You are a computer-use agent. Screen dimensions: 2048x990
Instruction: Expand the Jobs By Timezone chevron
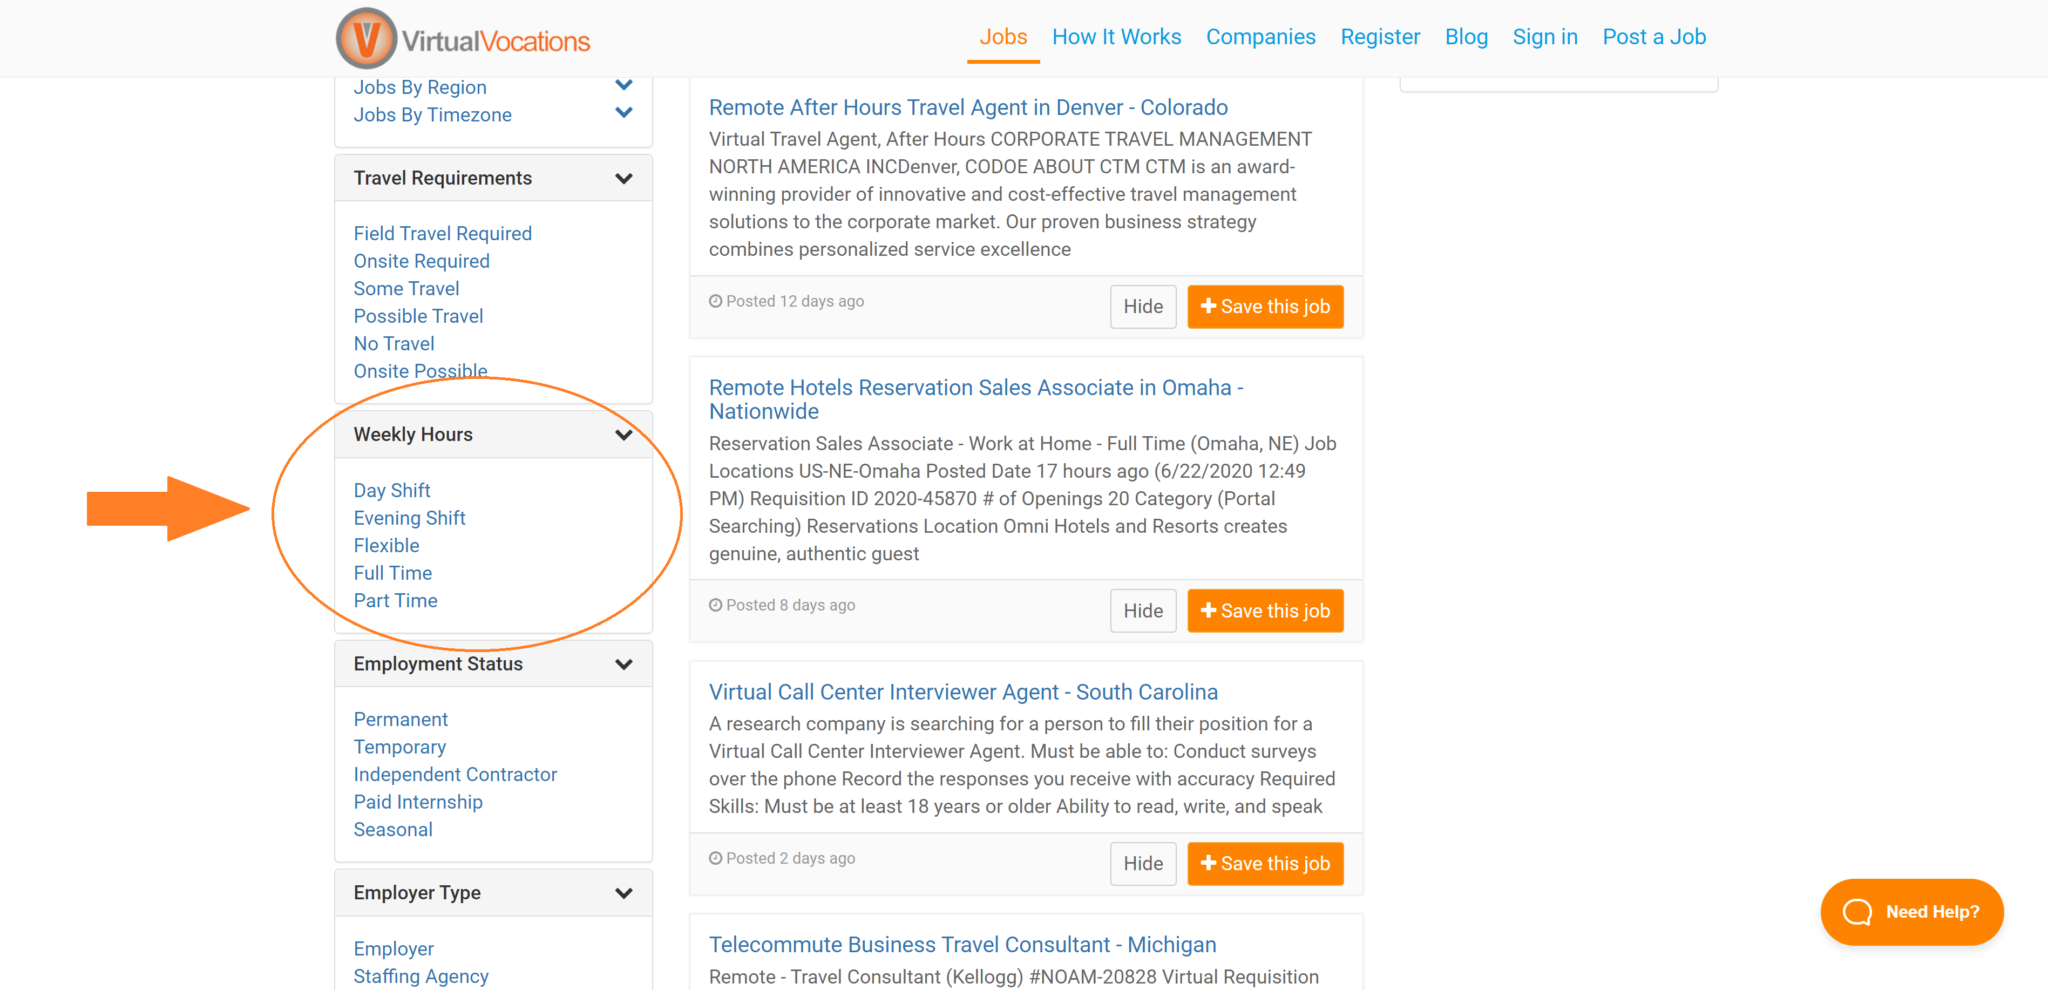click(x=624, y=113)
